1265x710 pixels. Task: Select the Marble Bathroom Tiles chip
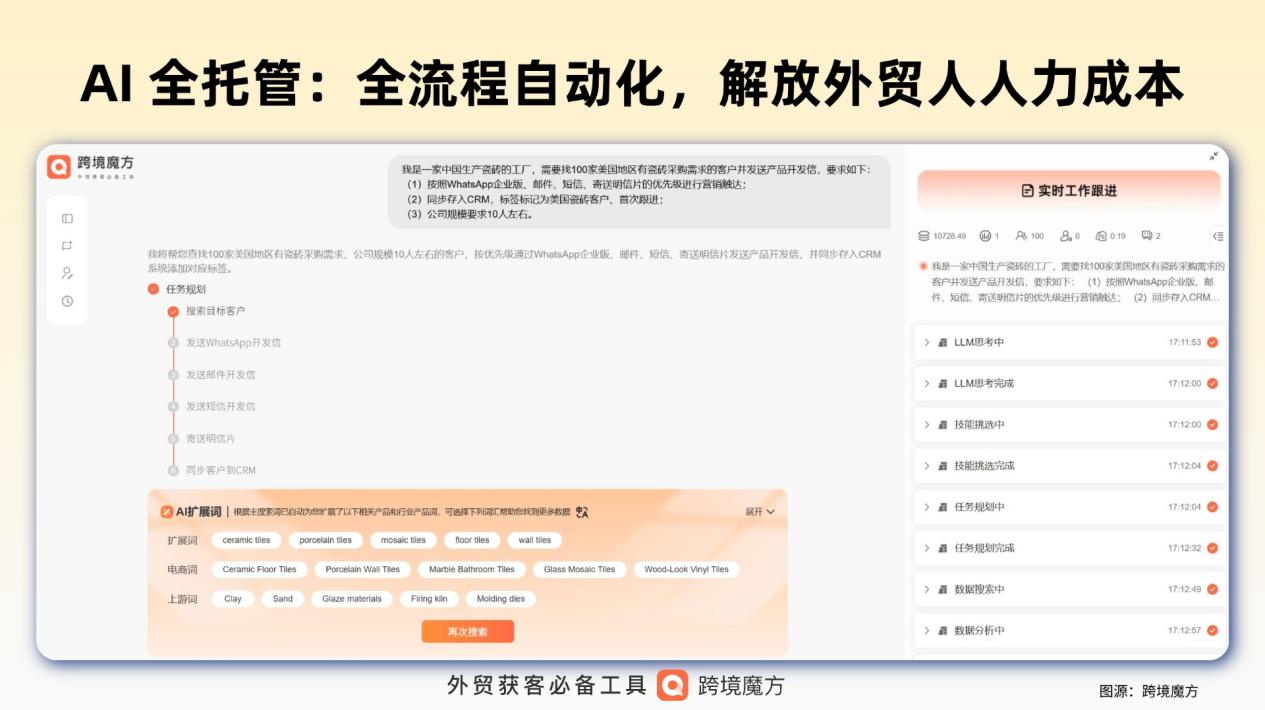472,570
